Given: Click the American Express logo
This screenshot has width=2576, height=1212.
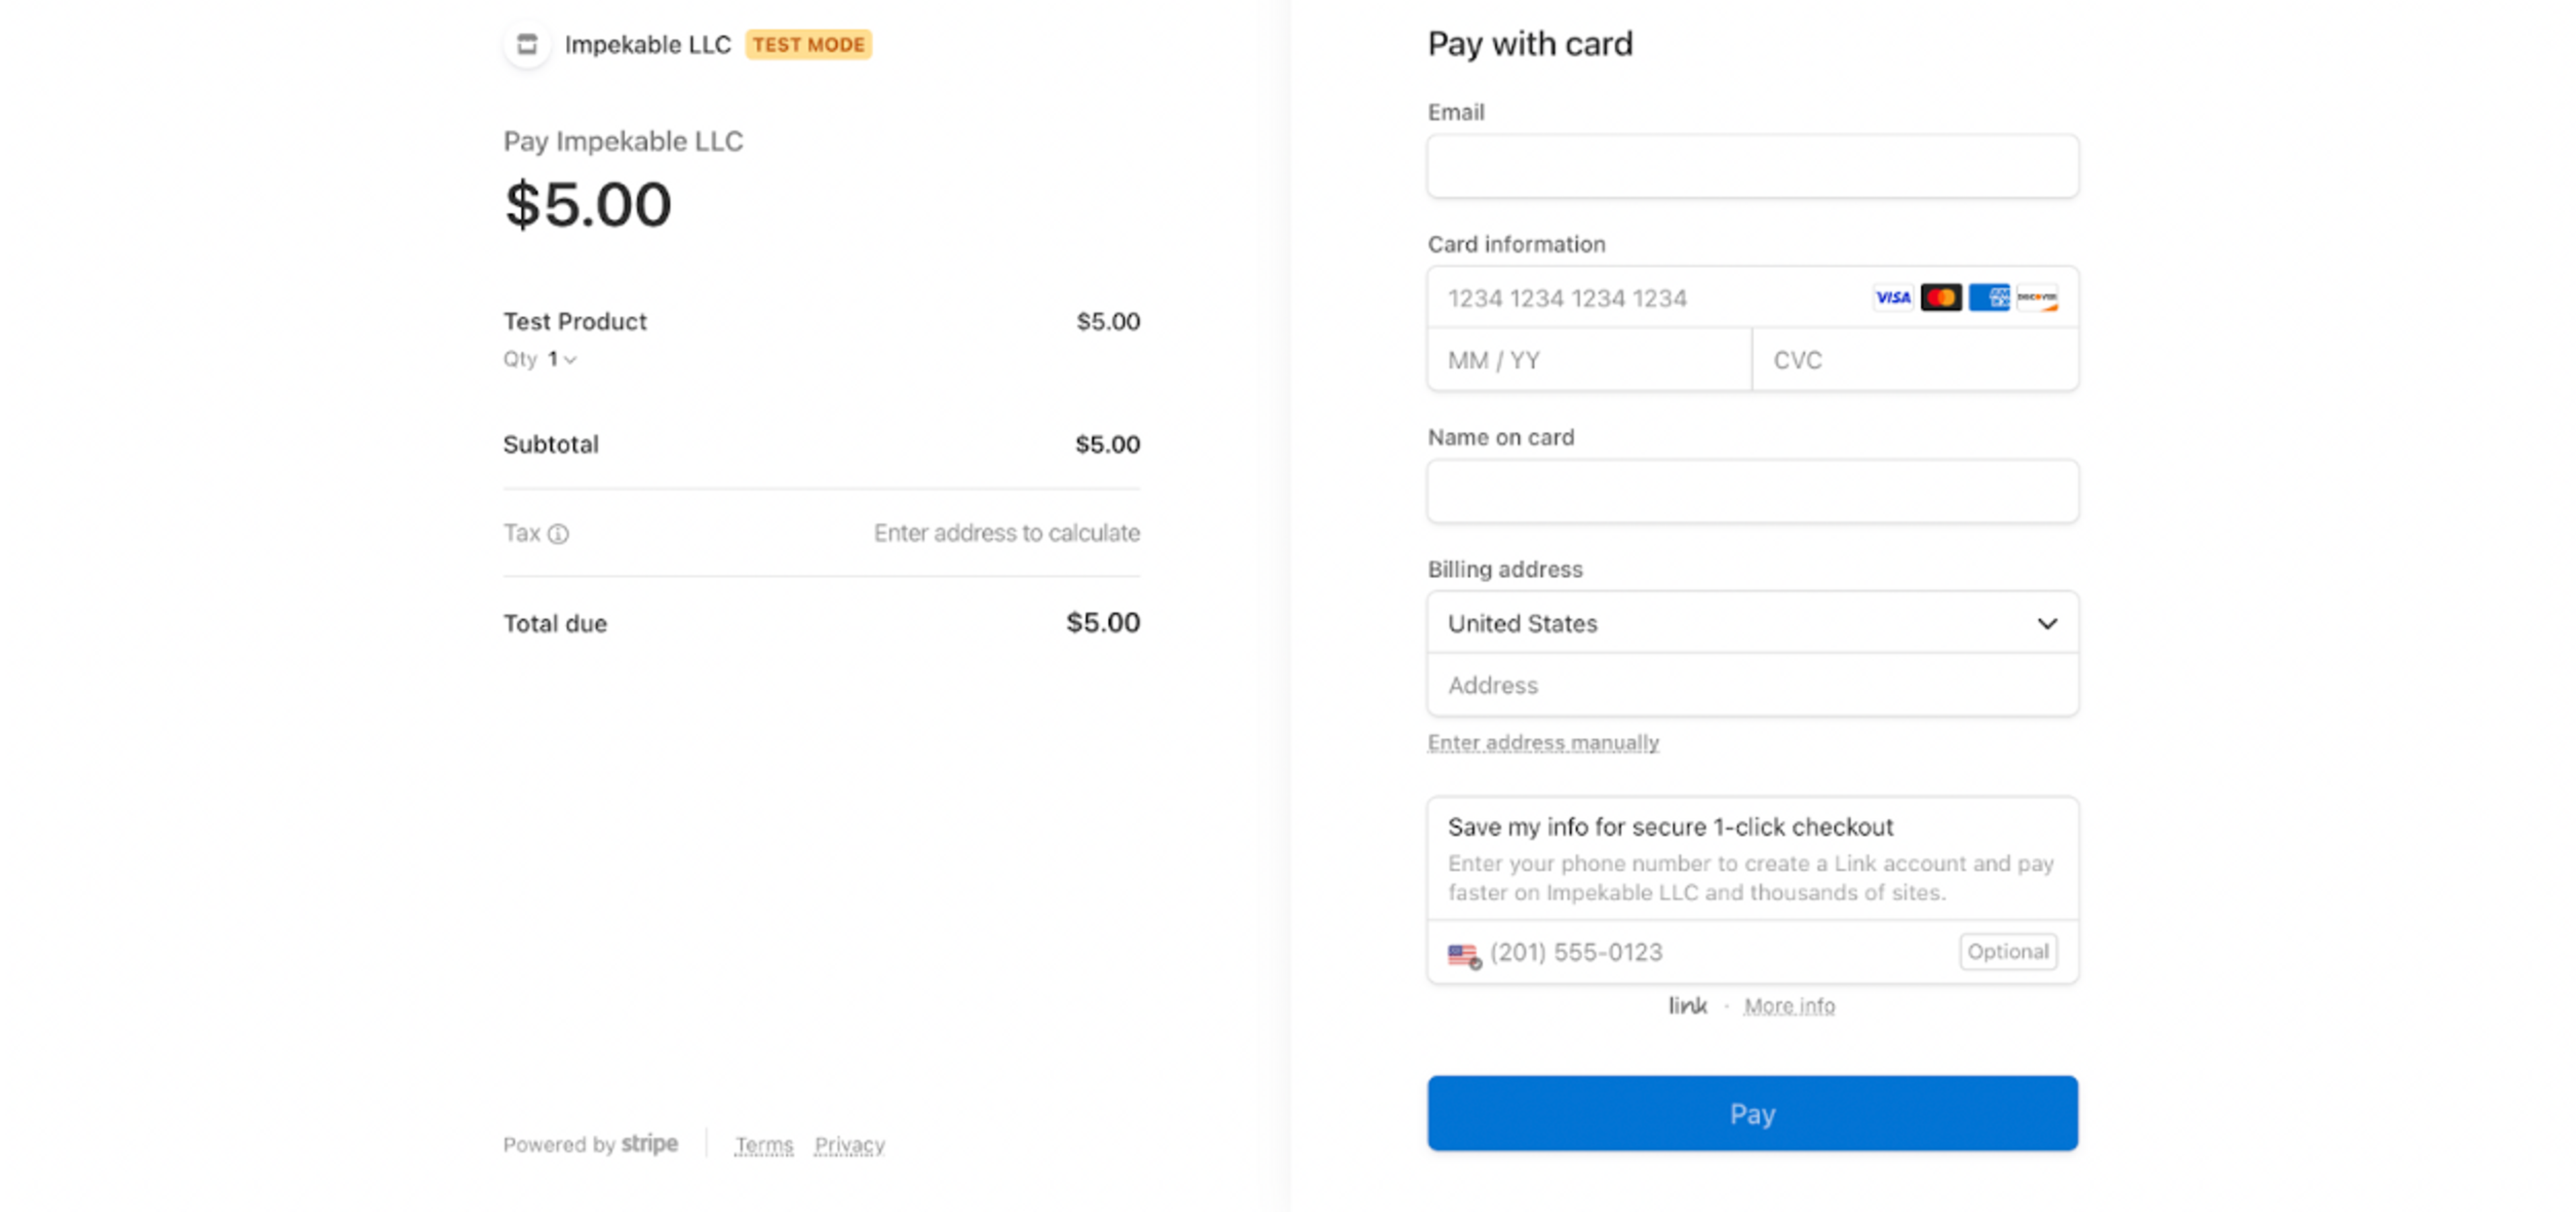Looking at the screenshot, I should 1989,298.
